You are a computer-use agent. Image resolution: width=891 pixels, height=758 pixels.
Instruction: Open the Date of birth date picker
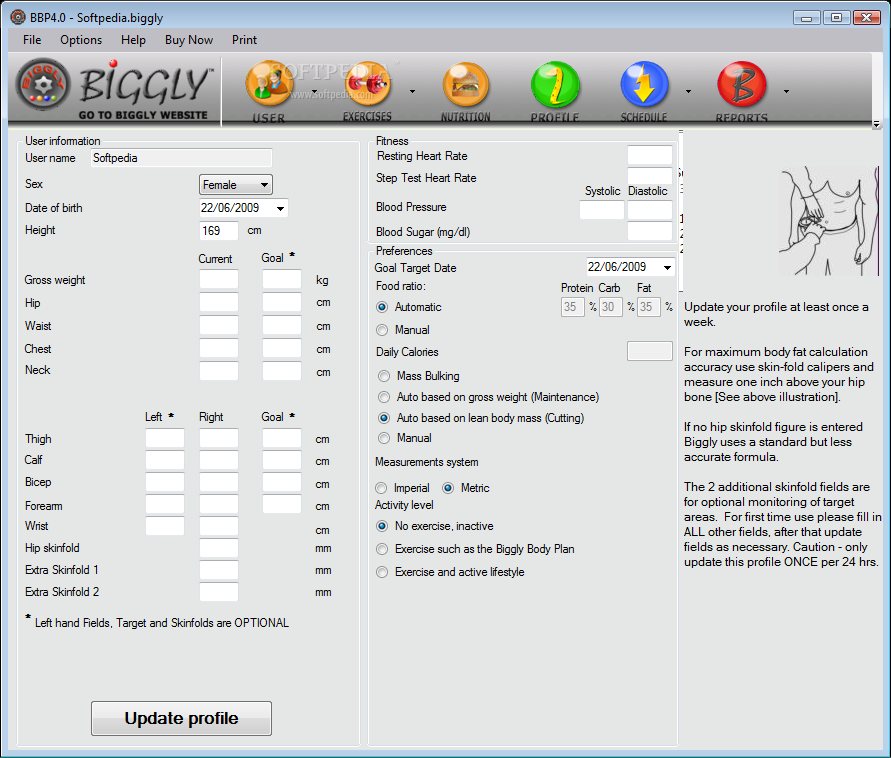[281, 209]
